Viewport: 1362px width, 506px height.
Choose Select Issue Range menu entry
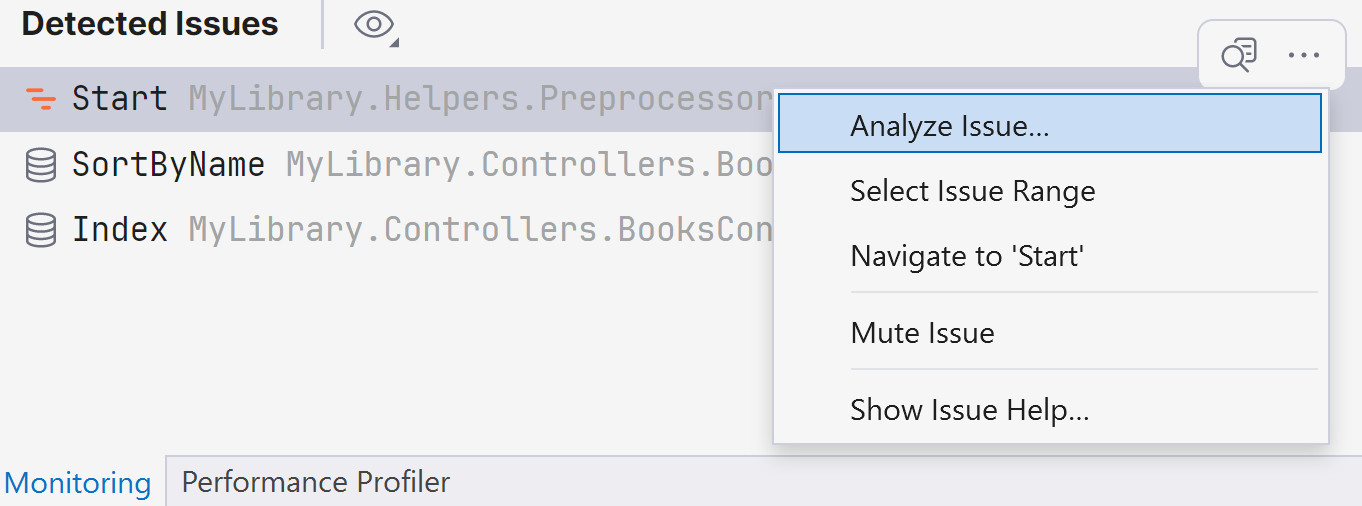click(972, 191)
